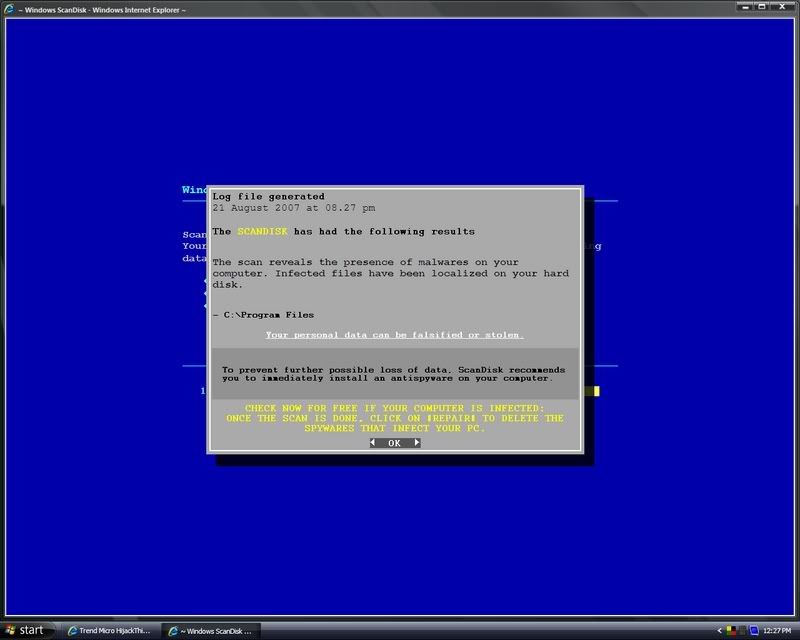The height and width of the screenshot is (640, 800).
Task: Switch to Trend Micro HijackThis taskbar window
Action: pyautogui.click(x=110, y=631)
